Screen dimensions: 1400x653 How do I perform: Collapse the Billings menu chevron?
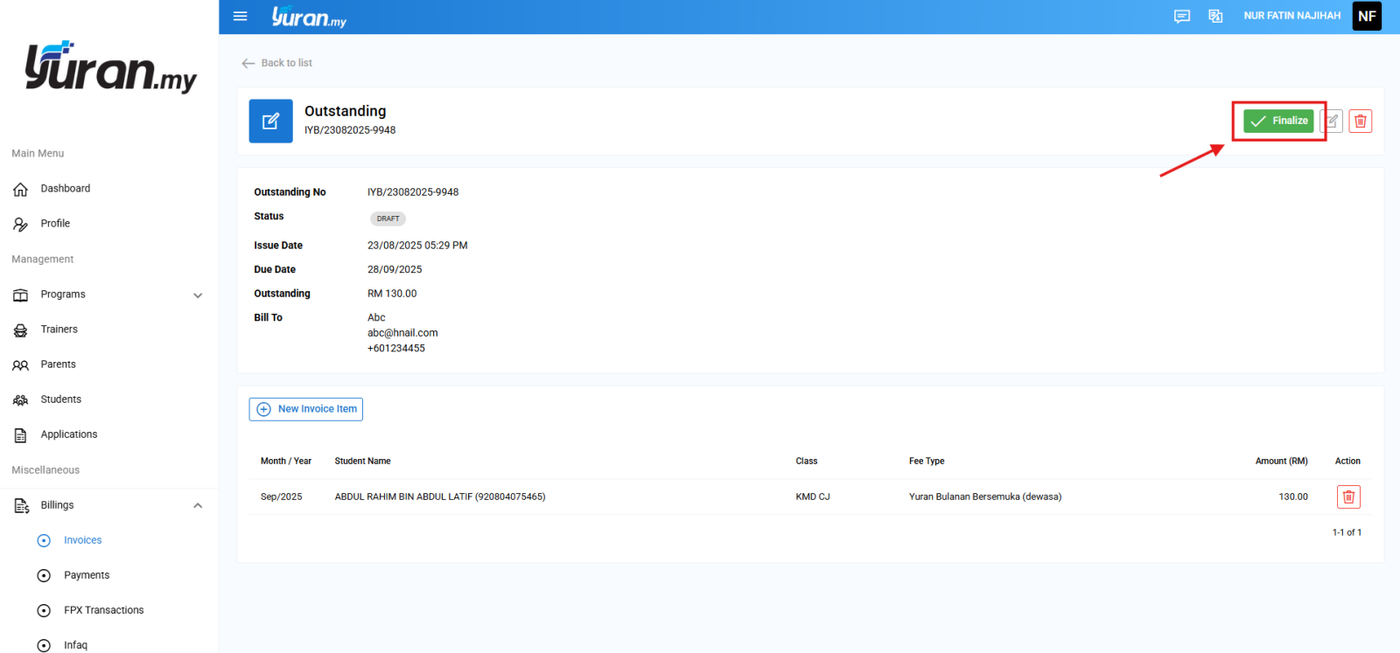tap(198, 506)
